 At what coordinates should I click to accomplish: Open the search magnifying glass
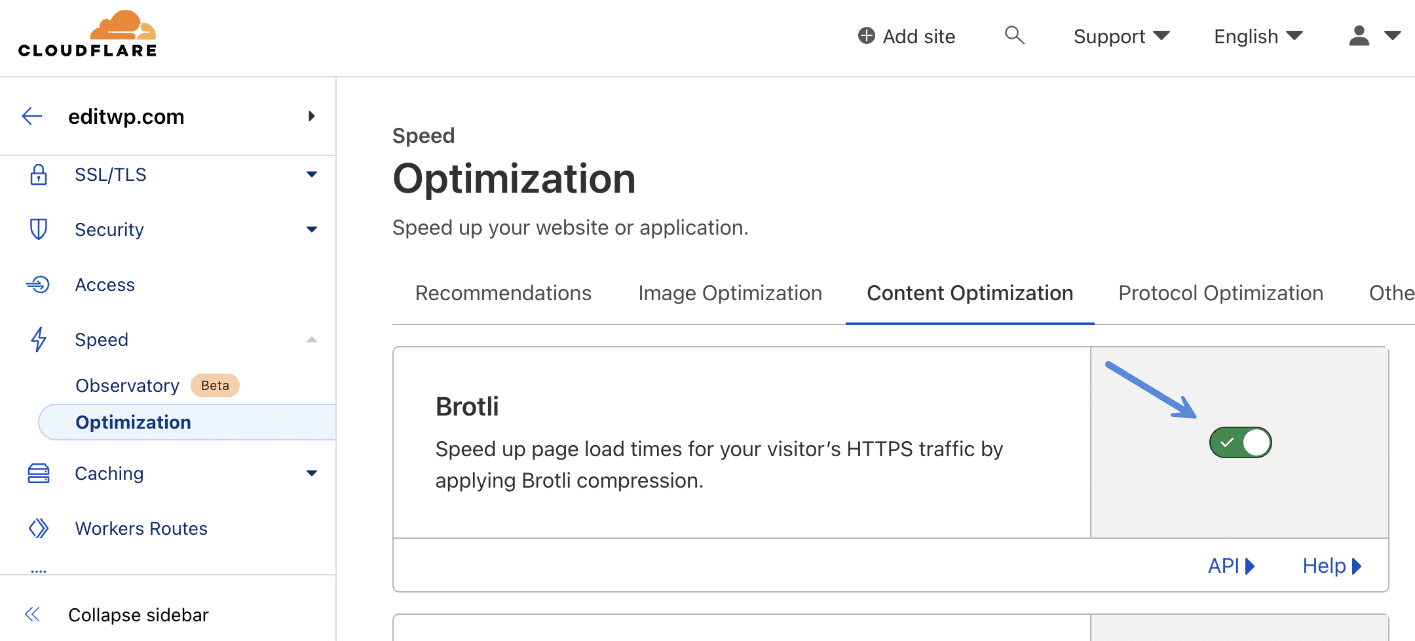click(x=1014, y=35)
